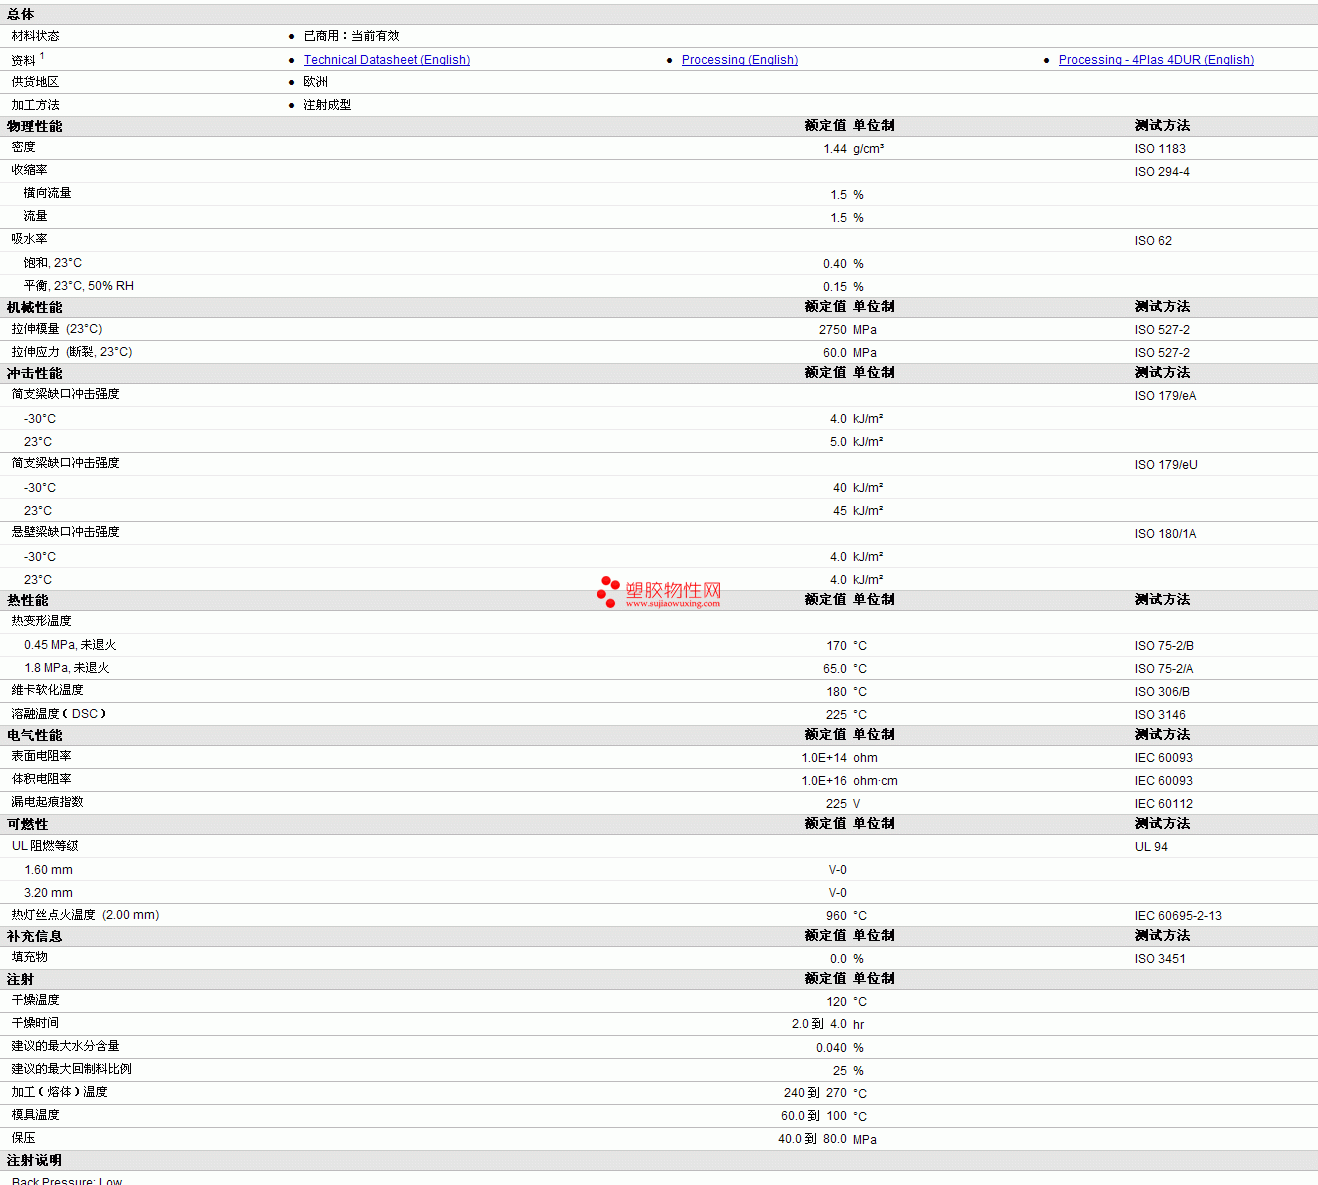The height and width of the screenshot is (1185, 1318).
Task: Click the www.sujiaowuxing.com watermark URL text
Action: tap(672, 604)
